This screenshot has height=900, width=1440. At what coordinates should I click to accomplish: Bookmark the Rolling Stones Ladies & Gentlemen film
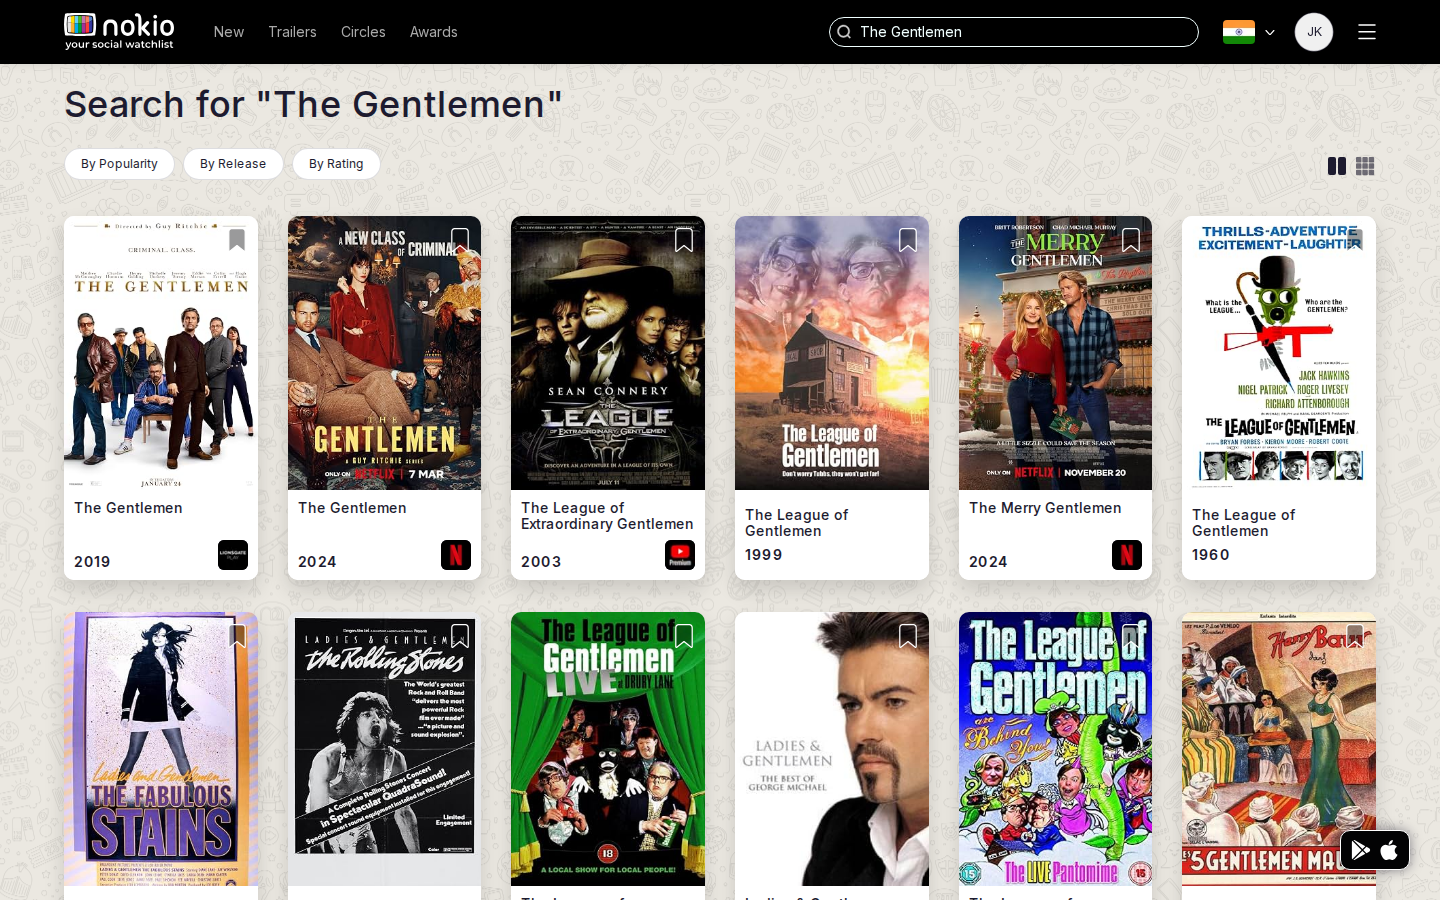[460, 636]
